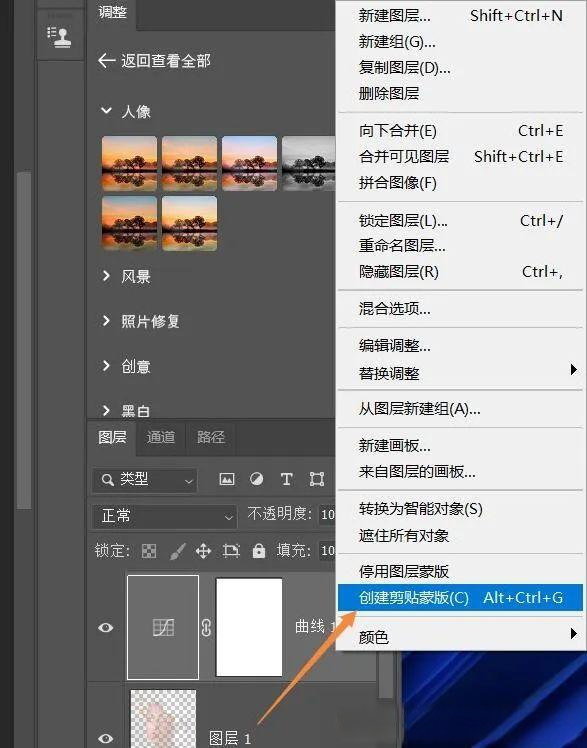Open the 替换调整 submenu arrow
The image size is (587, 748).
tap(574, 370)
